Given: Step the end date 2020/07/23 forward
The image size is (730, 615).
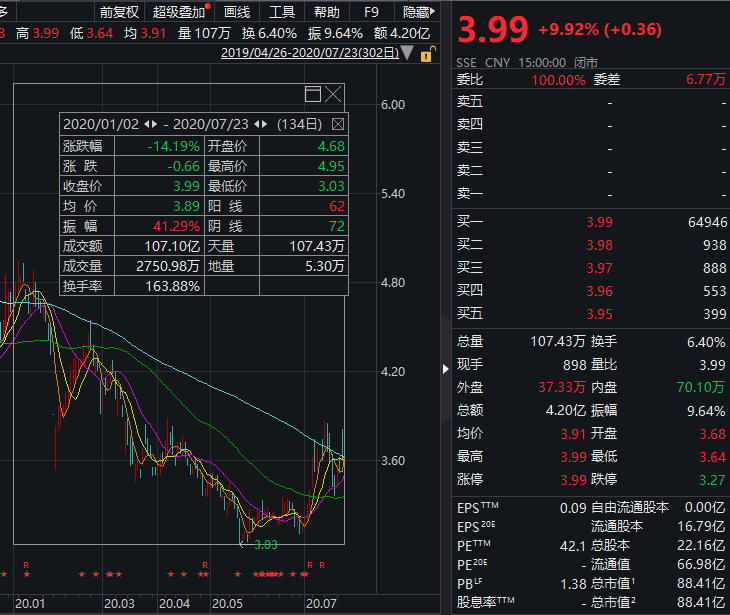Looking at the screenshot, I should pyautogui.click(x=264, y=124).
